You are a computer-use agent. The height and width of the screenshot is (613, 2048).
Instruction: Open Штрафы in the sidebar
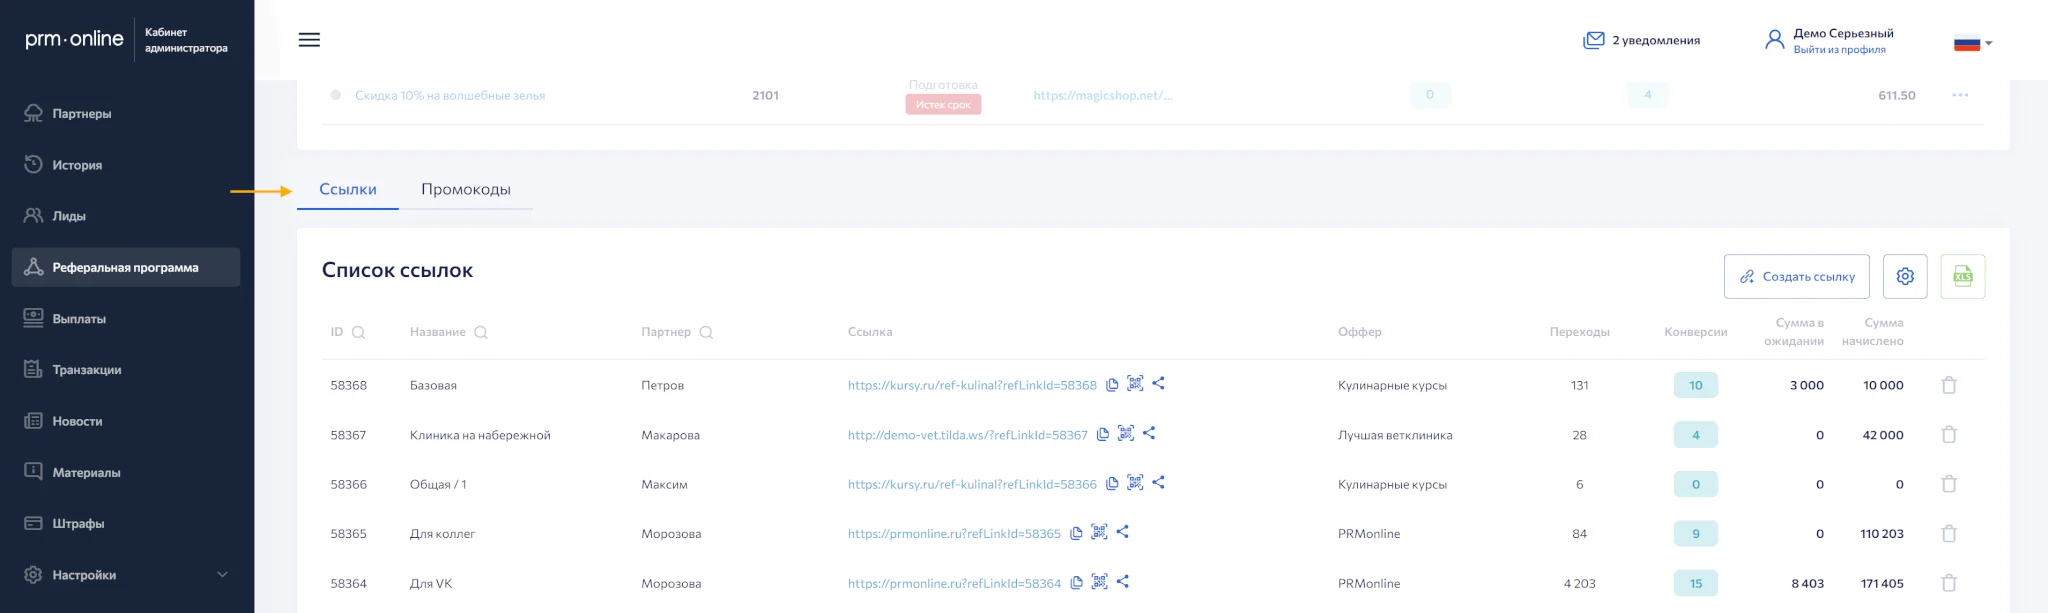click(126, 523)
